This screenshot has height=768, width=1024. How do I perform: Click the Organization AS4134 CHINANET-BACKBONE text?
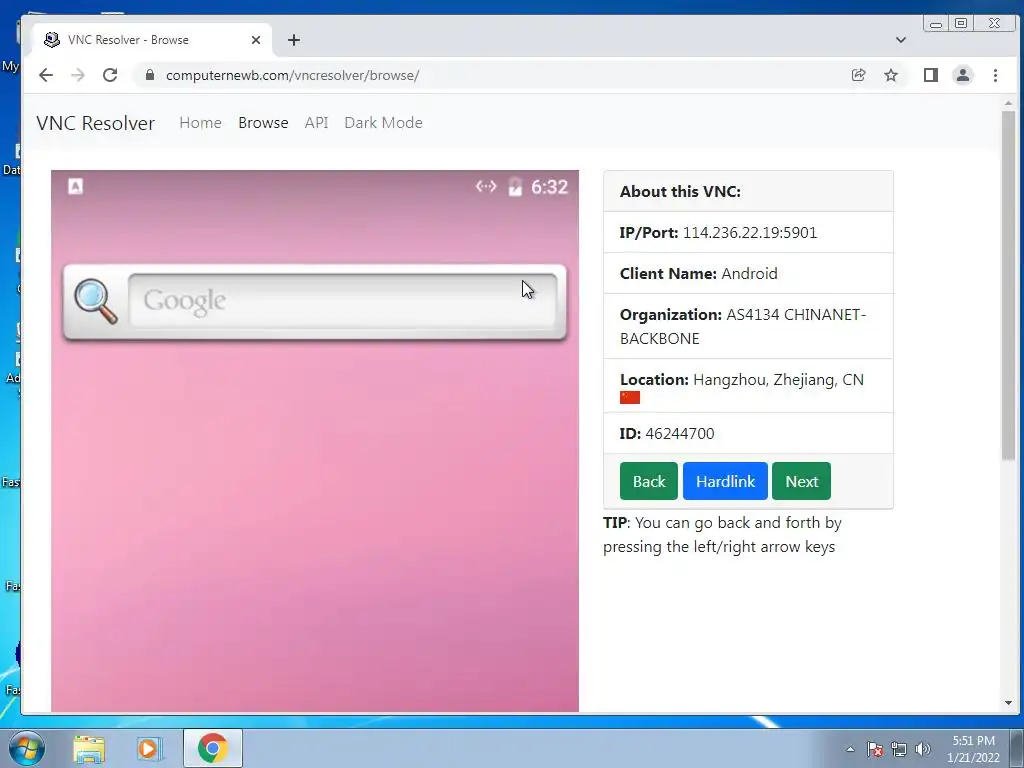pos(743,327)
